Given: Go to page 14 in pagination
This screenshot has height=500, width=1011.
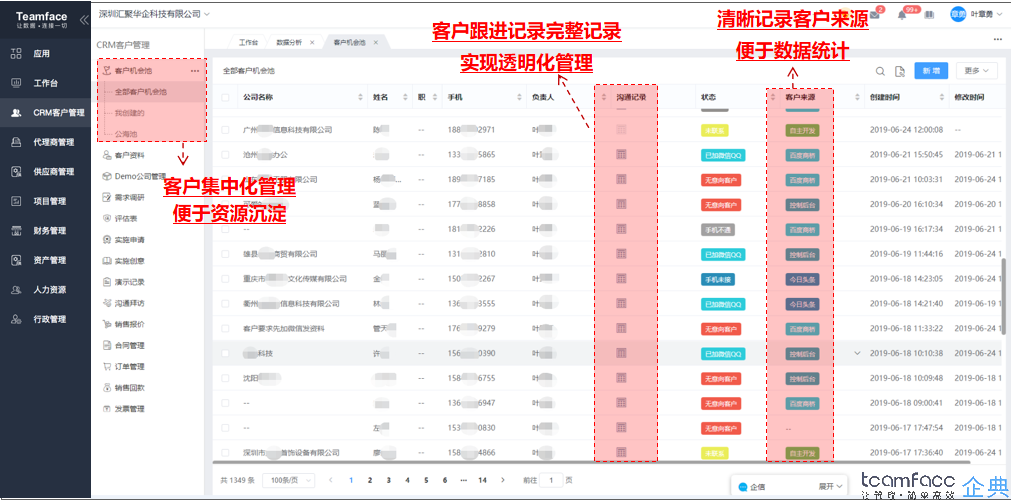Looking at the screenshot, I should pos(482,480).
